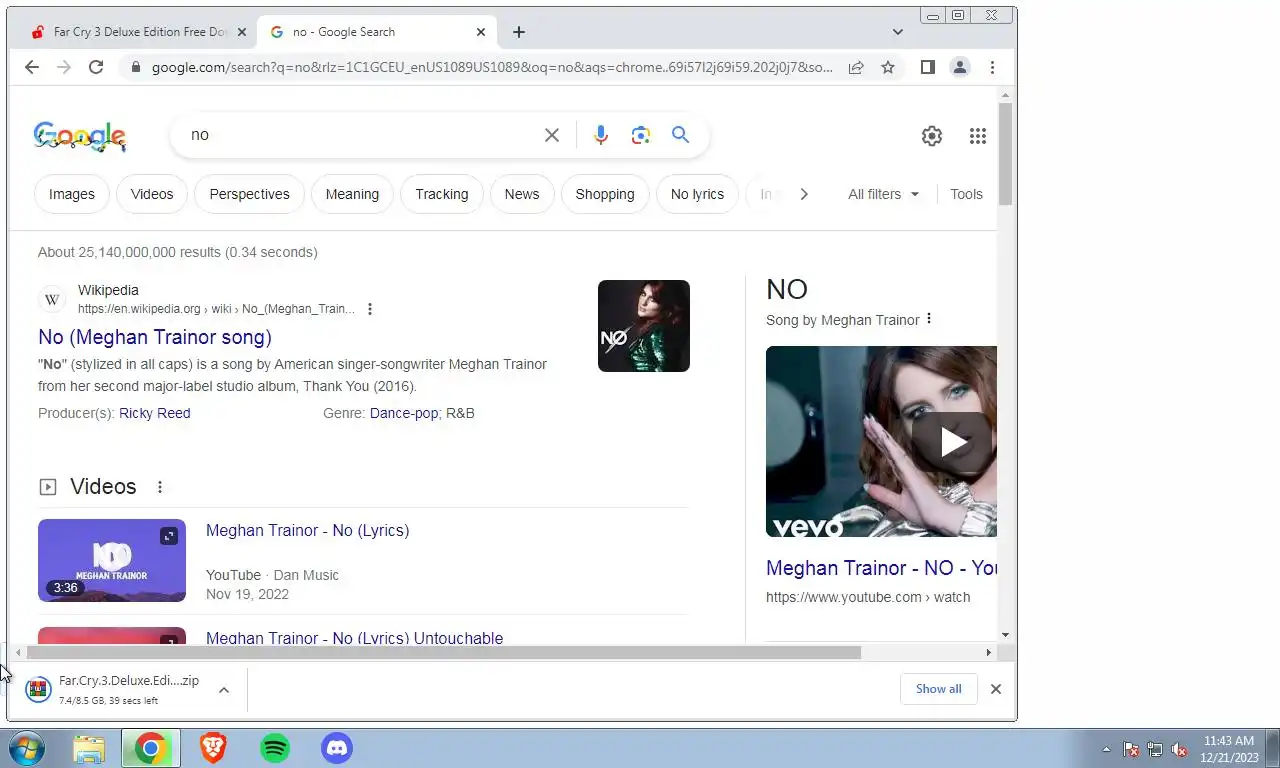This screenshot has width=1280, height=768.
Task: Click the blue search magnifier
Action: tap(681, 135)
